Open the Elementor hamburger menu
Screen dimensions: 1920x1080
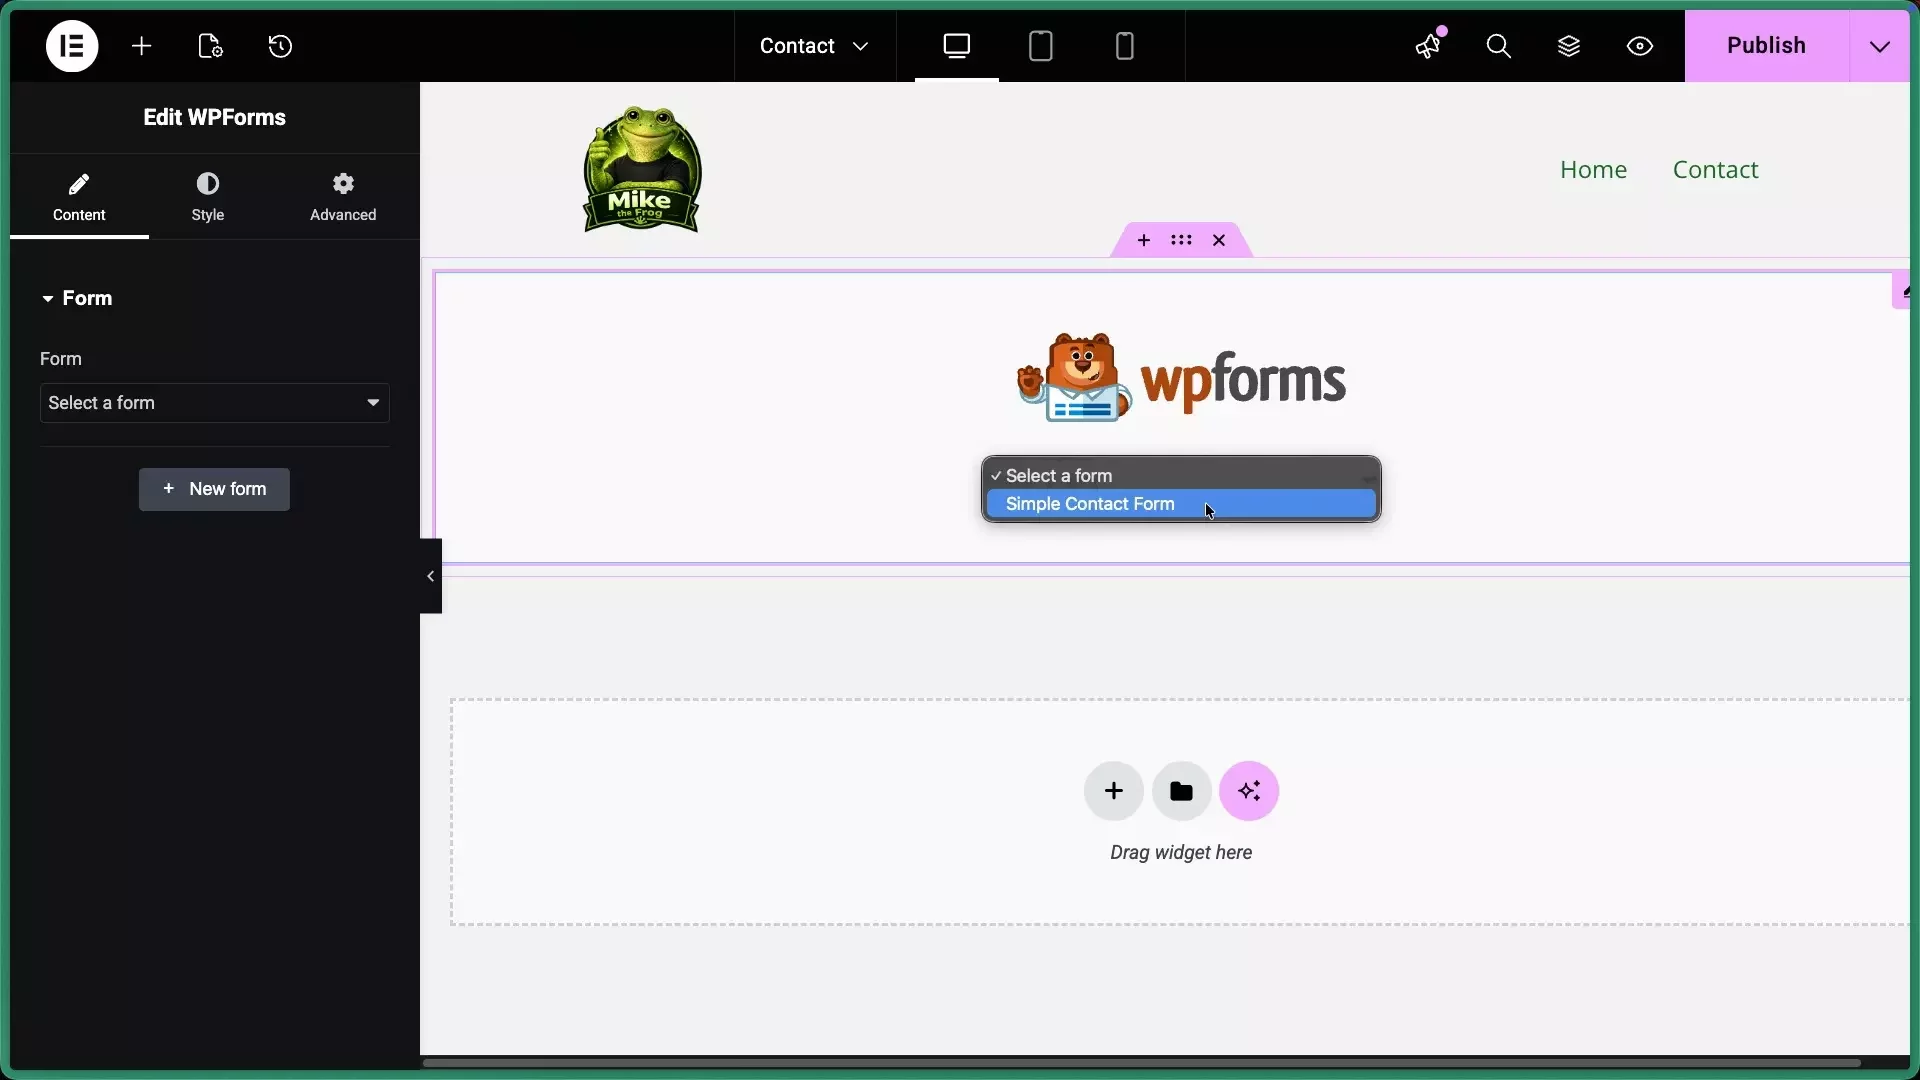pos(71,46)
